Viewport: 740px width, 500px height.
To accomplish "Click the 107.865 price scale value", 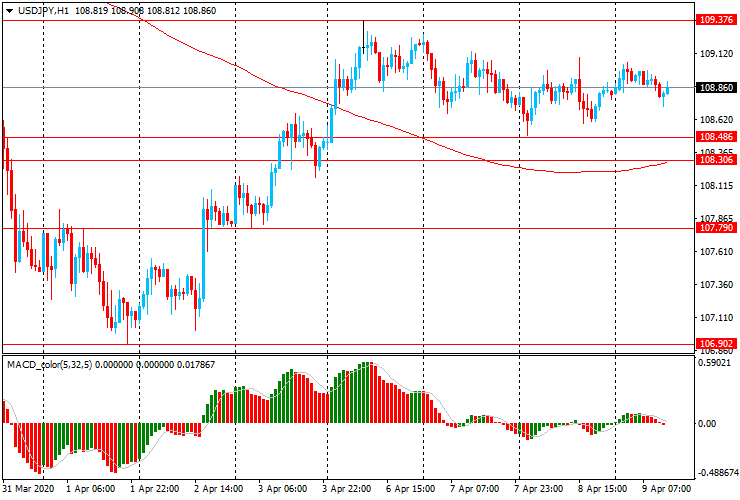I will point(716,219).
